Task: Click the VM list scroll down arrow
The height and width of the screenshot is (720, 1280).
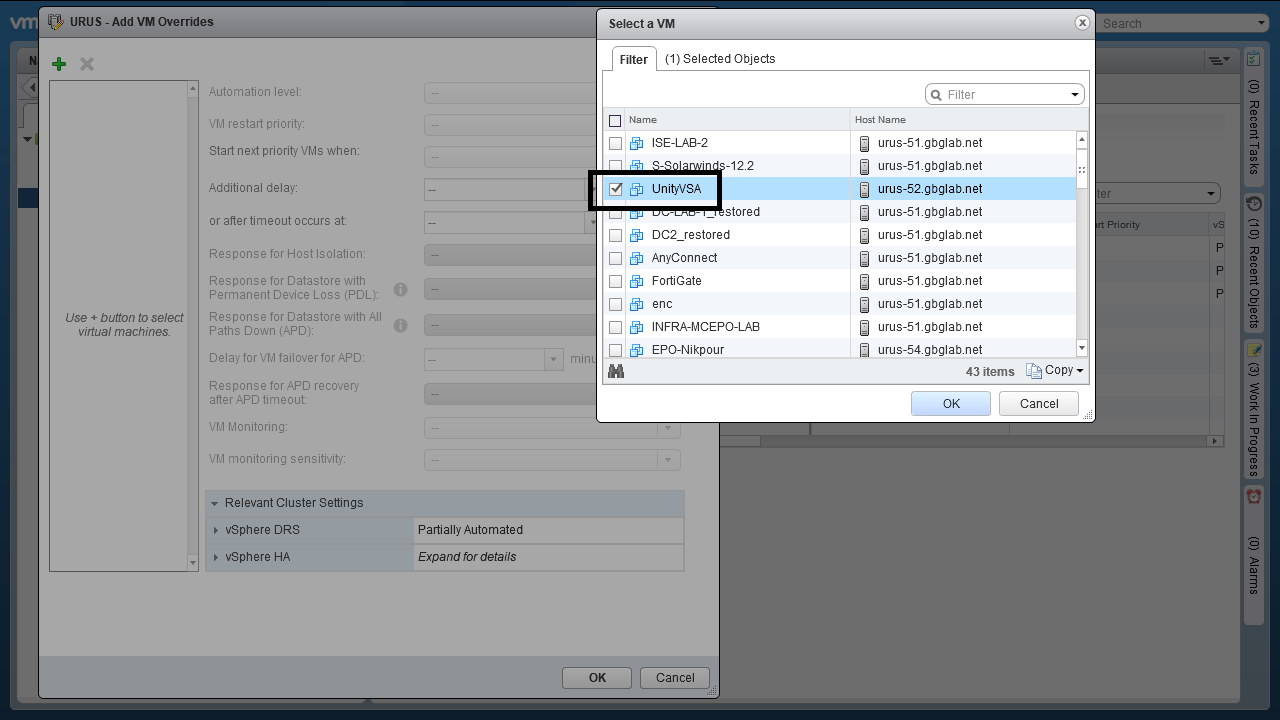Action: (1081, 348)
